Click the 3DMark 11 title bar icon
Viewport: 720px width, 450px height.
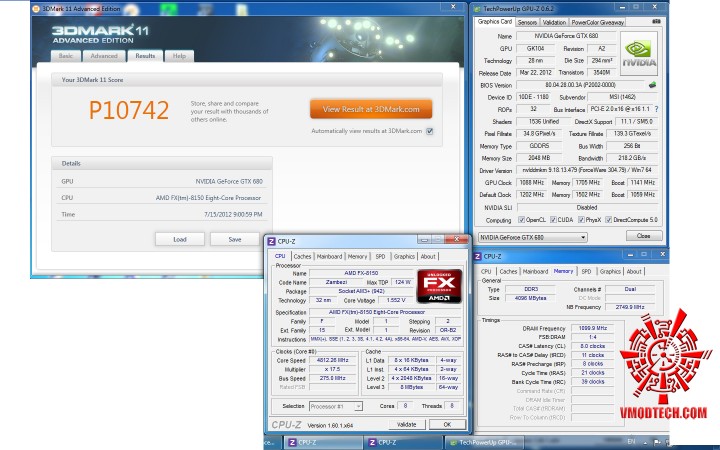(x=36, y=8)
